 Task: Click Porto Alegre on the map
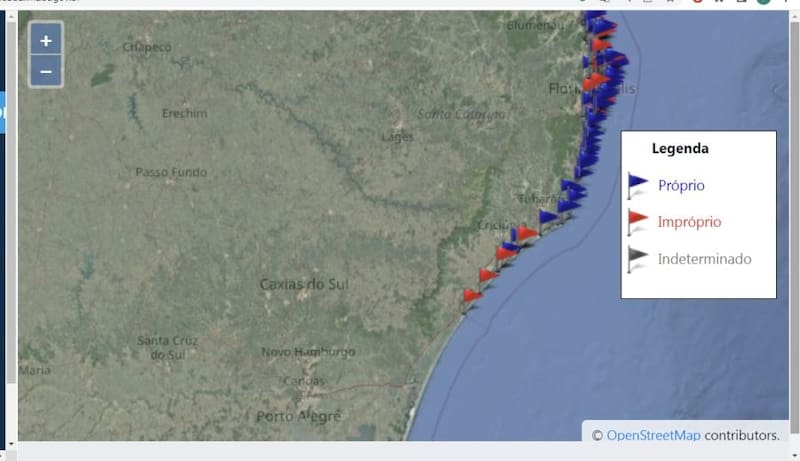click(298, 416)
